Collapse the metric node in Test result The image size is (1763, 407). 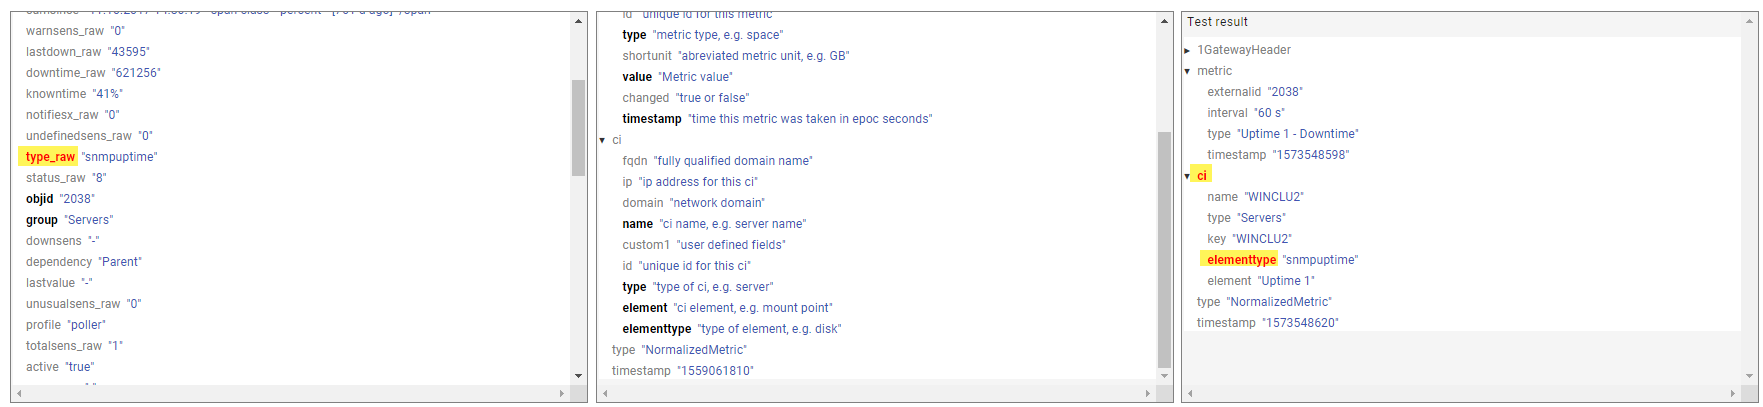coord(1187,71)
